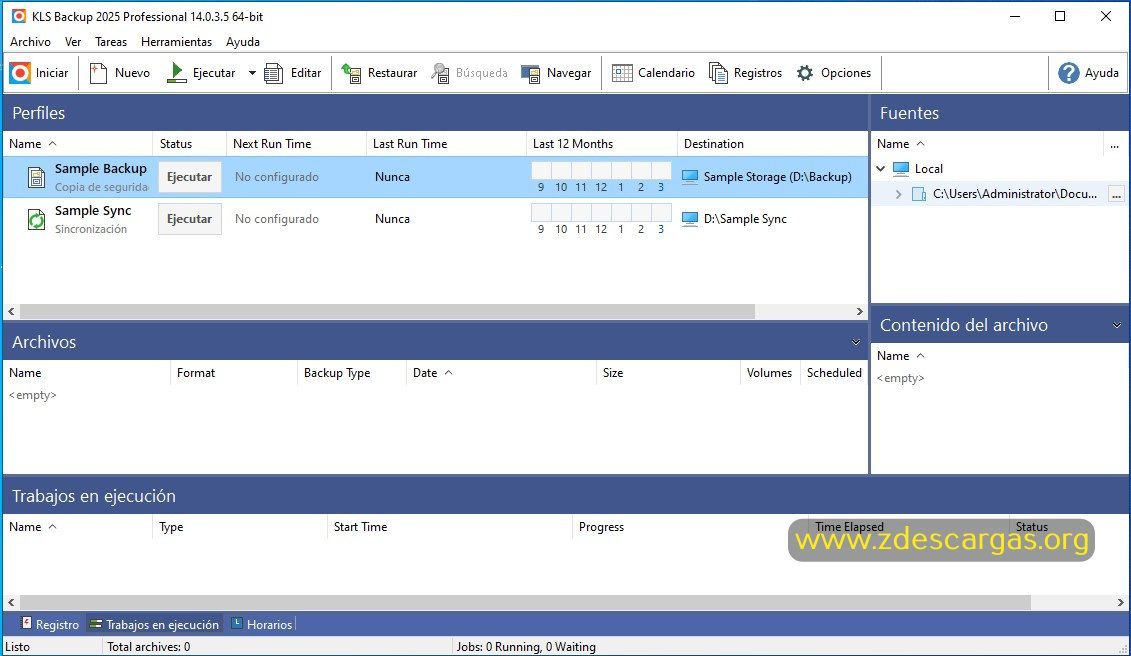Open the Ejecutar dropdown arrow in toolbar
Image resolution: width=1131 pixels, height=656 pixels.
[252, 73]
